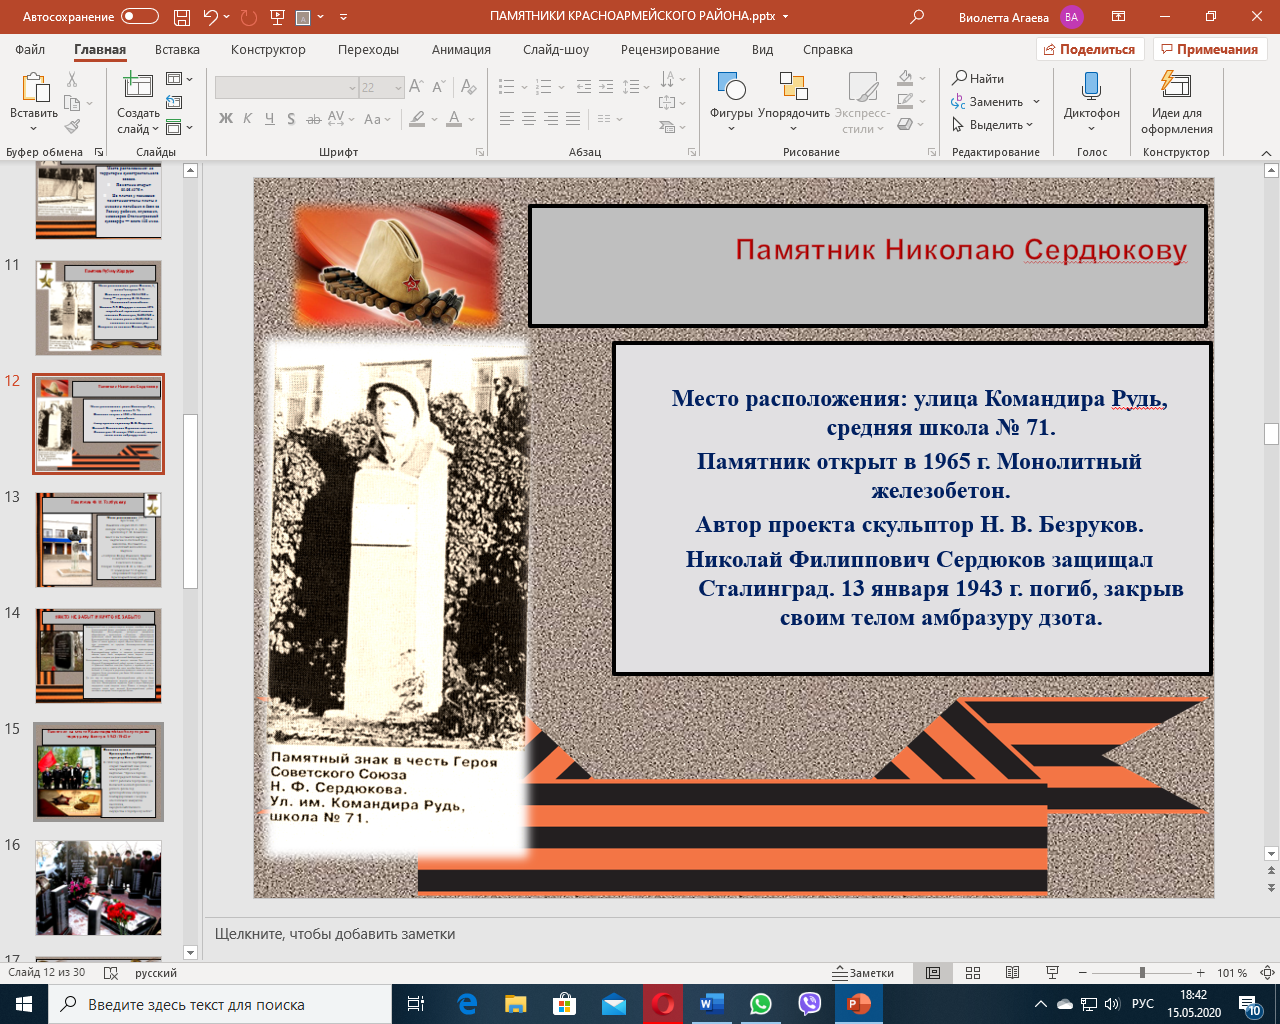Toggle the AutoSave (Автосохранение) switch
1280x1024 pixels.
point(139,17)
